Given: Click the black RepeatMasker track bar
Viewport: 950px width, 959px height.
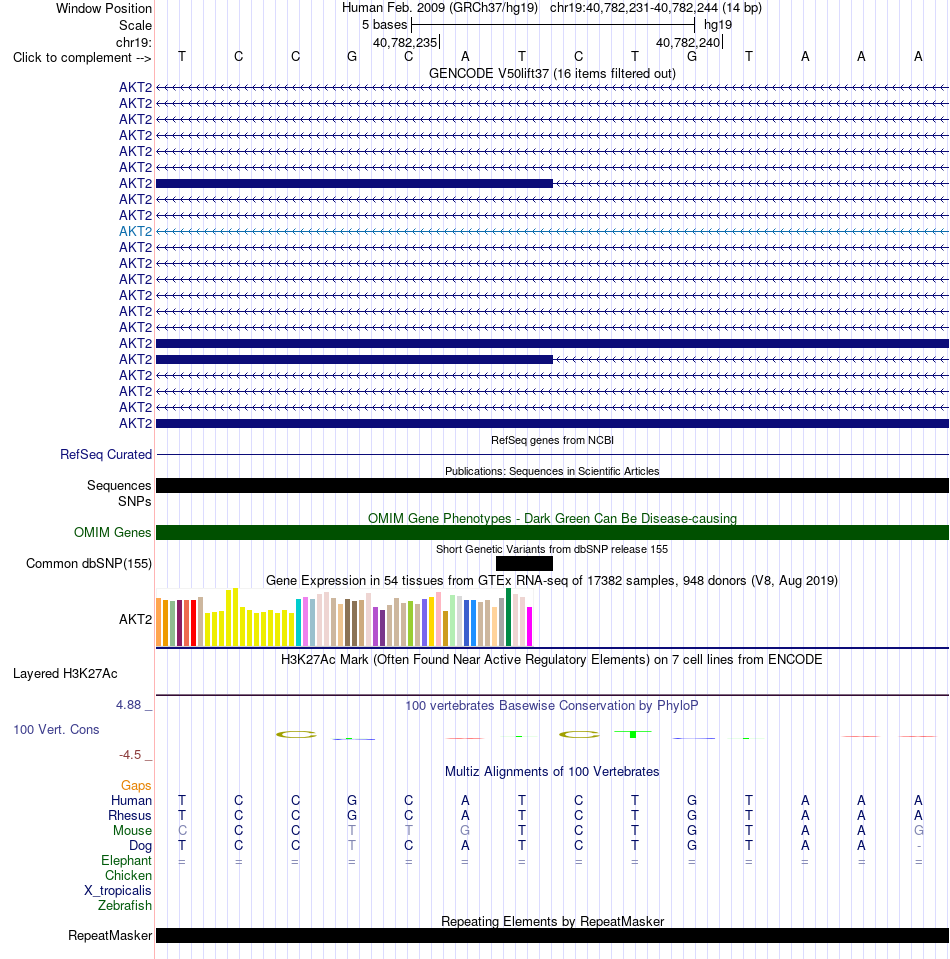Looking at the screenshot, I should (552, 936).
